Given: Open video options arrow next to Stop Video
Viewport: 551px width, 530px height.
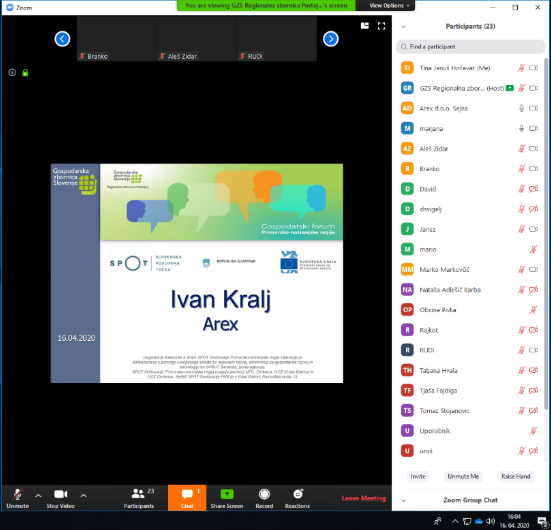Looking at the screenshot, I should tap(83, 496).
